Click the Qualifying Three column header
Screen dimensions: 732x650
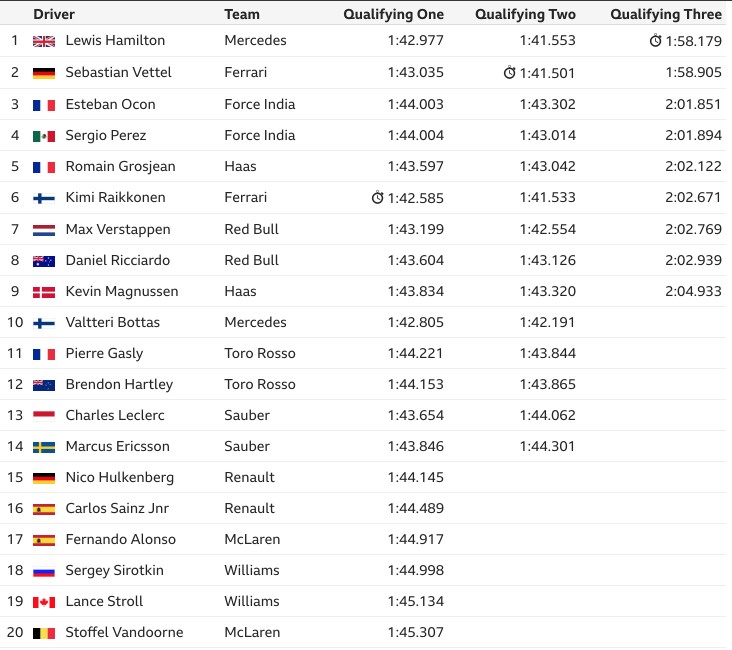click(666, 14)
